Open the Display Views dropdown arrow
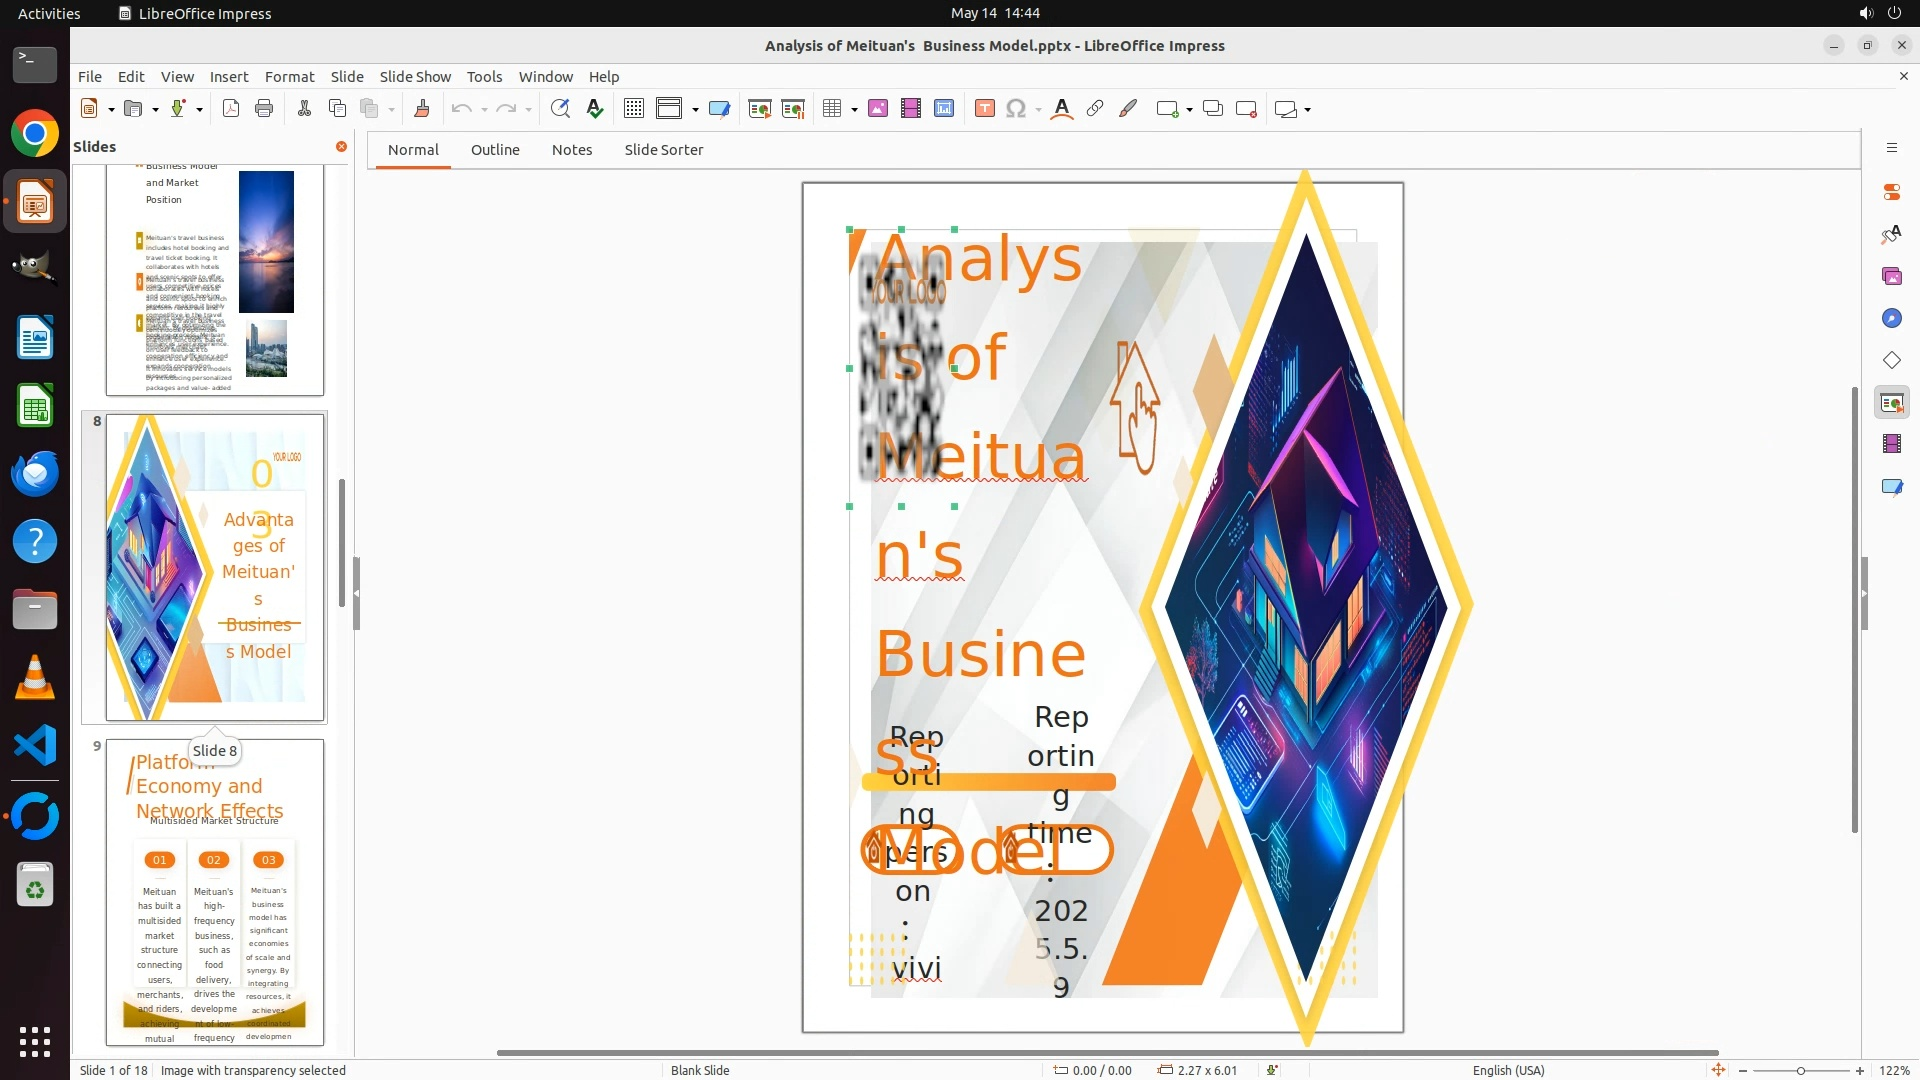The height and width of the screenshot is (1080, 1920). pyautogui.click(x=695, y=109)
